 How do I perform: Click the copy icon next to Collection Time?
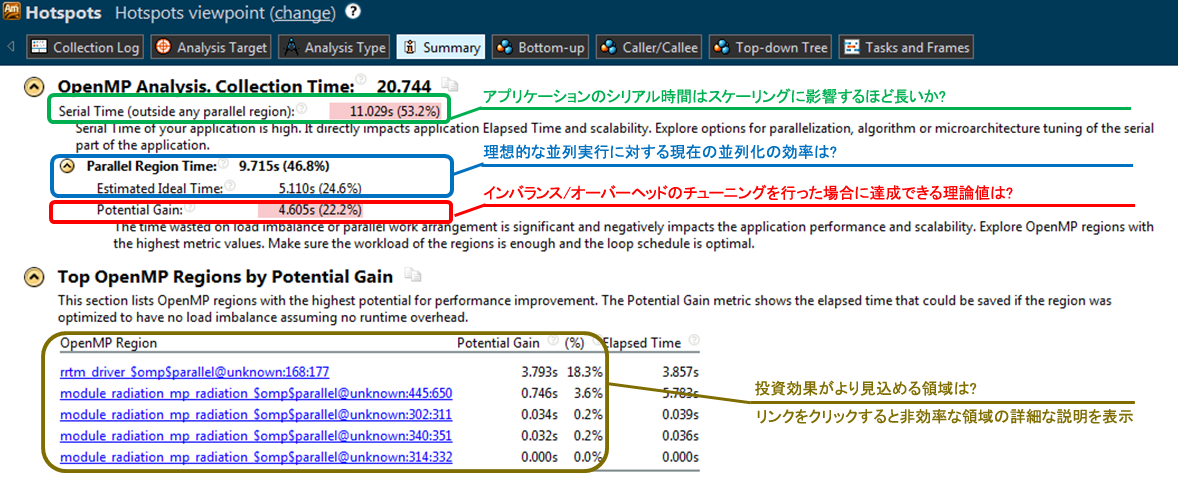pos(452,85)
